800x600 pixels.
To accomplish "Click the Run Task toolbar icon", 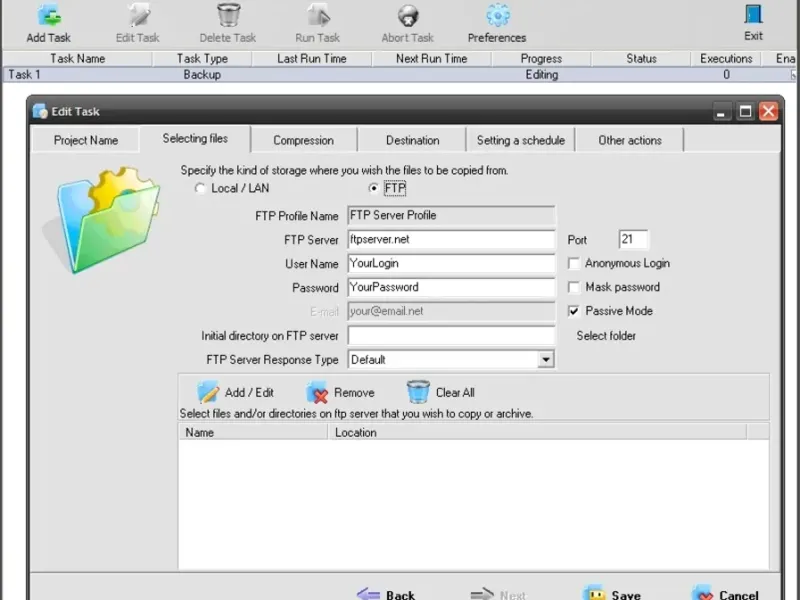I will 318,15.
